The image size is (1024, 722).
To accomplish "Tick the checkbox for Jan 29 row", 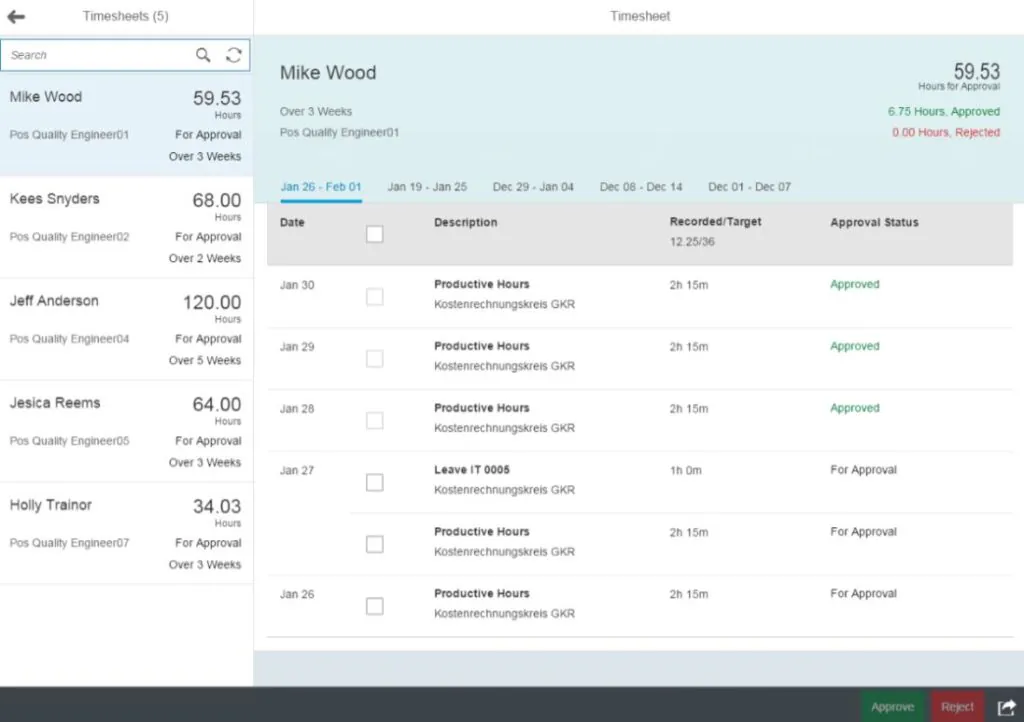I will tap(374, 358).
